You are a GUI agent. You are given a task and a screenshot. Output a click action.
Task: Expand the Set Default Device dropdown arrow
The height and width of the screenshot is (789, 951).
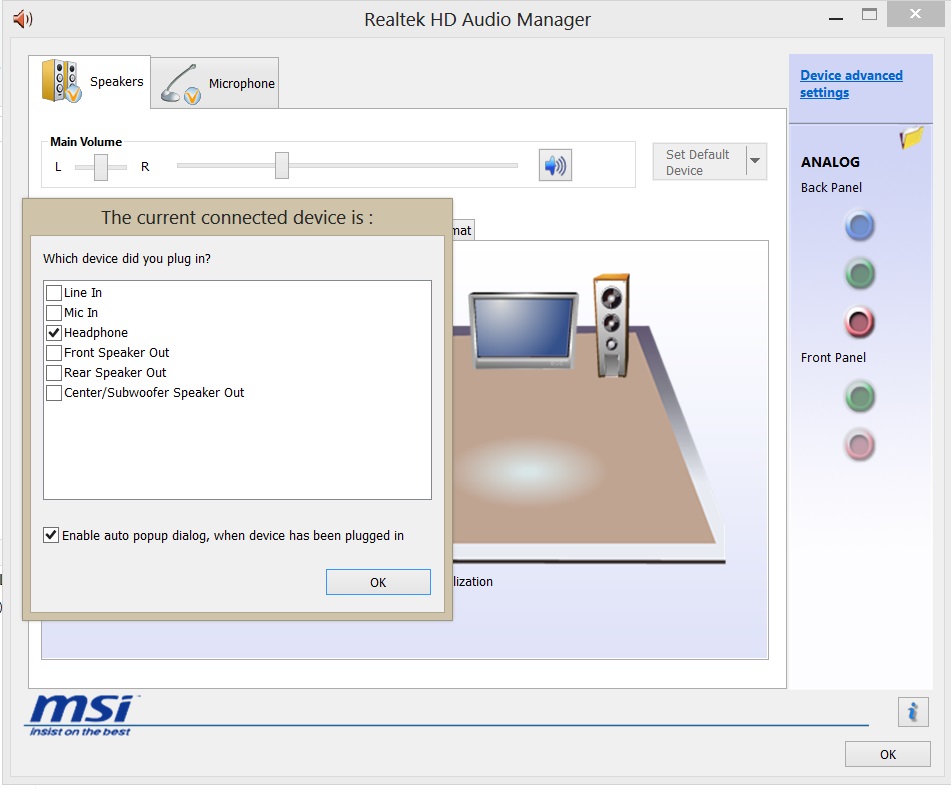(756, 161)
